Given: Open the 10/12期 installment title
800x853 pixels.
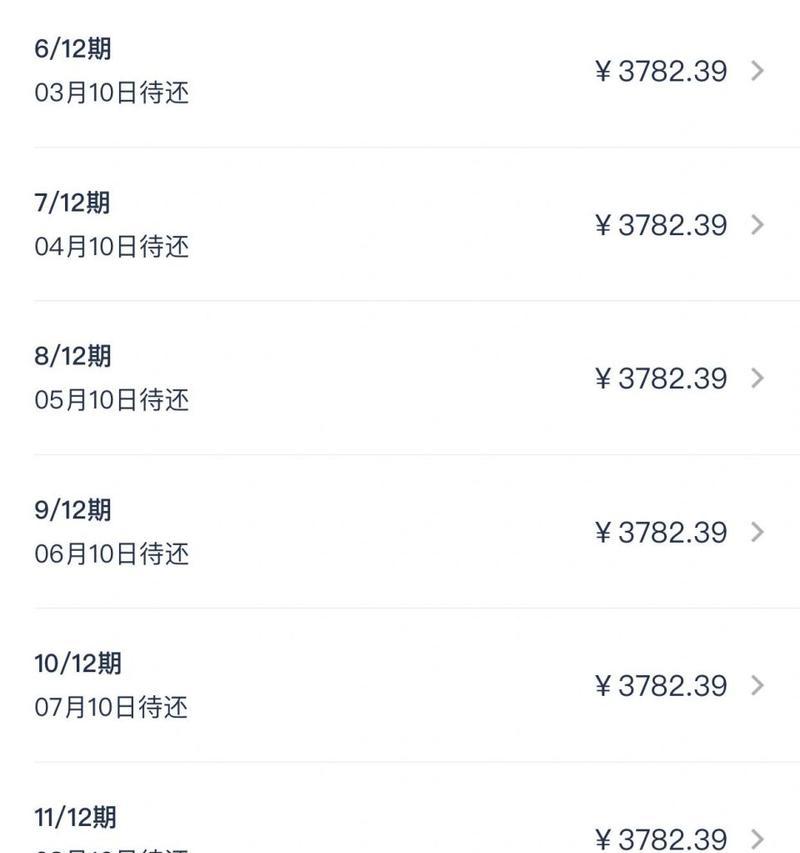Looking at the screenshot, I should coord(78,663).
